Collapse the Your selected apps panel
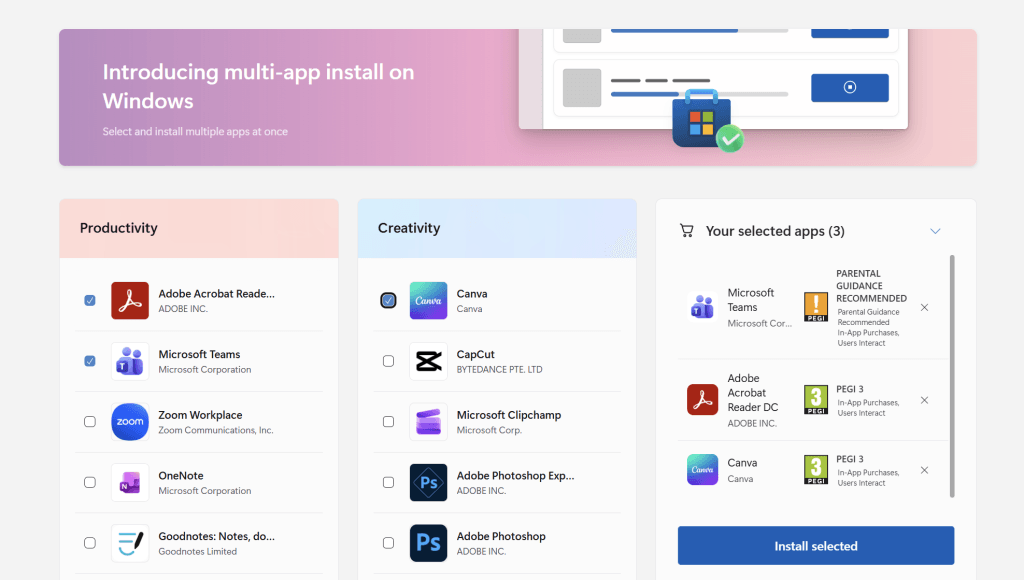Screen dimensions: 1024x580 (x=936, y=230)
